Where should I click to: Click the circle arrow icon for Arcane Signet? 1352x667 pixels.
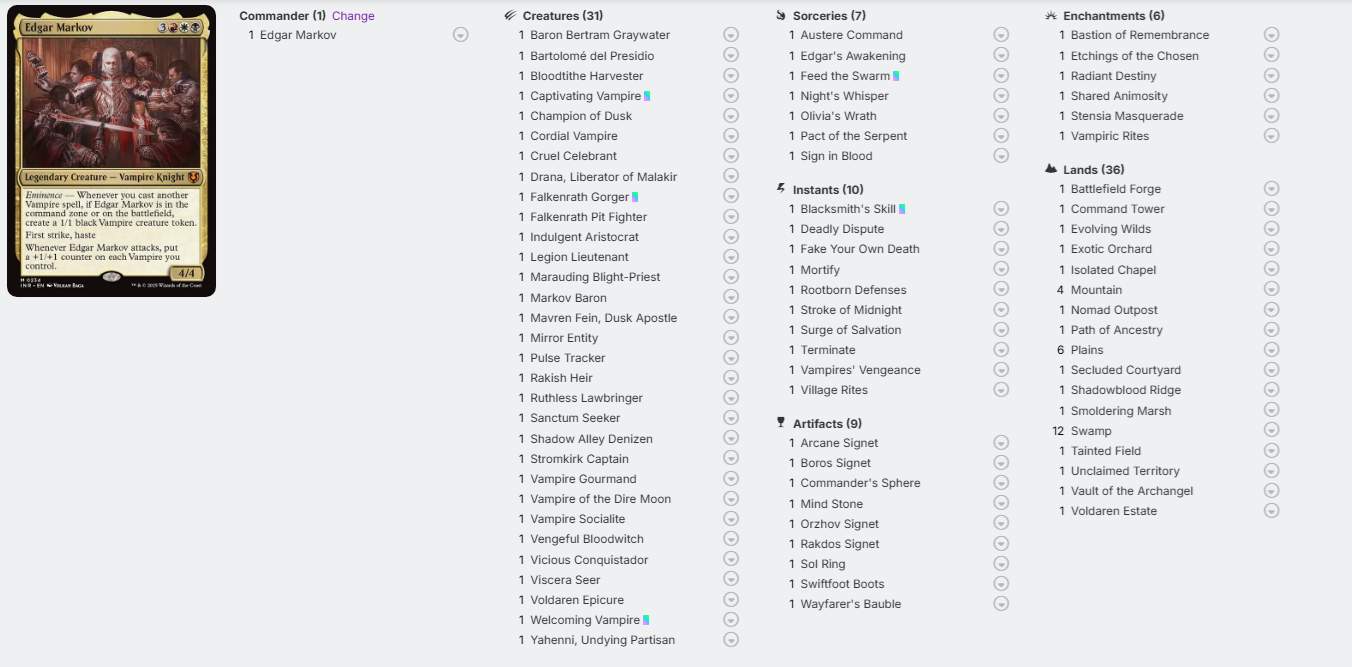pyautogui.click(x=1001, y=443)
